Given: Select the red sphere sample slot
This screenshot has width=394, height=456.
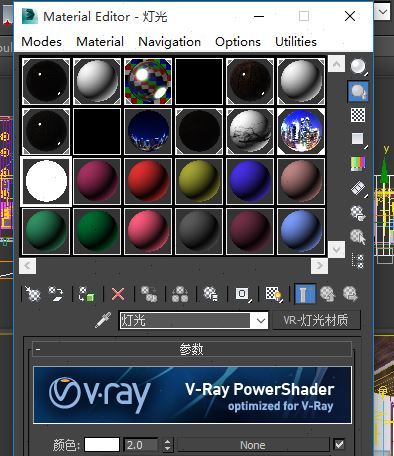Looking at the screenshot, I should (148, 181).
